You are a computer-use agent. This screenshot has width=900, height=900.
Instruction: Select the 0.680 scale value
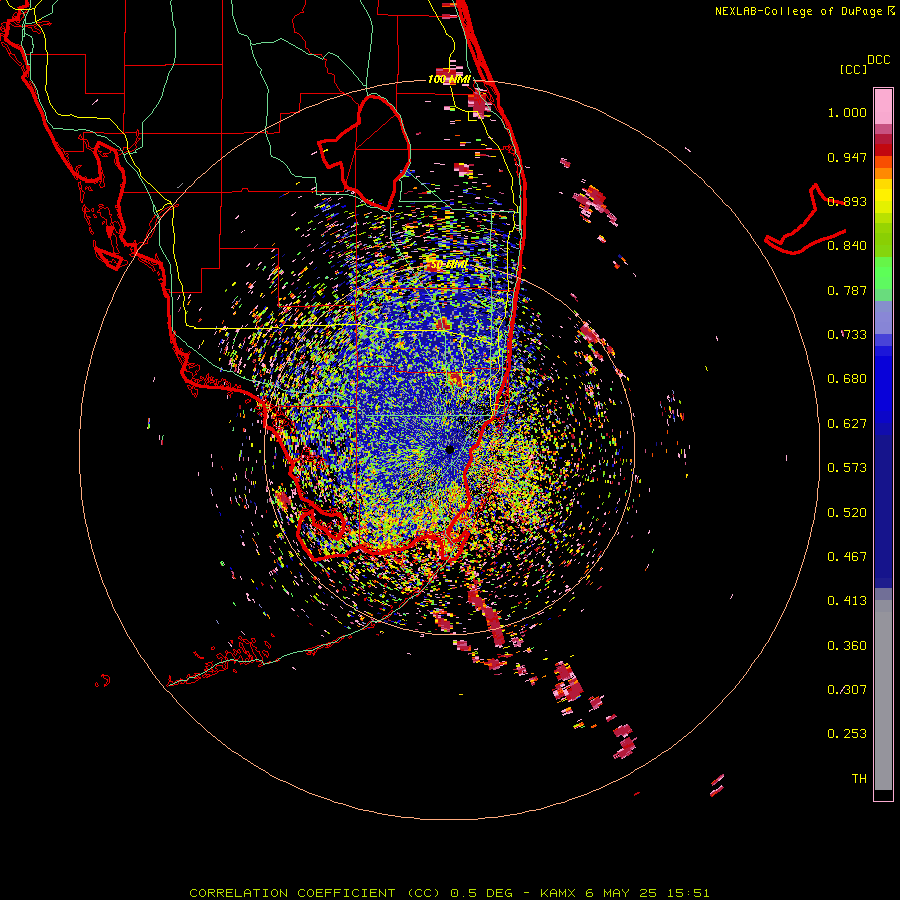(x=847, y=379)
